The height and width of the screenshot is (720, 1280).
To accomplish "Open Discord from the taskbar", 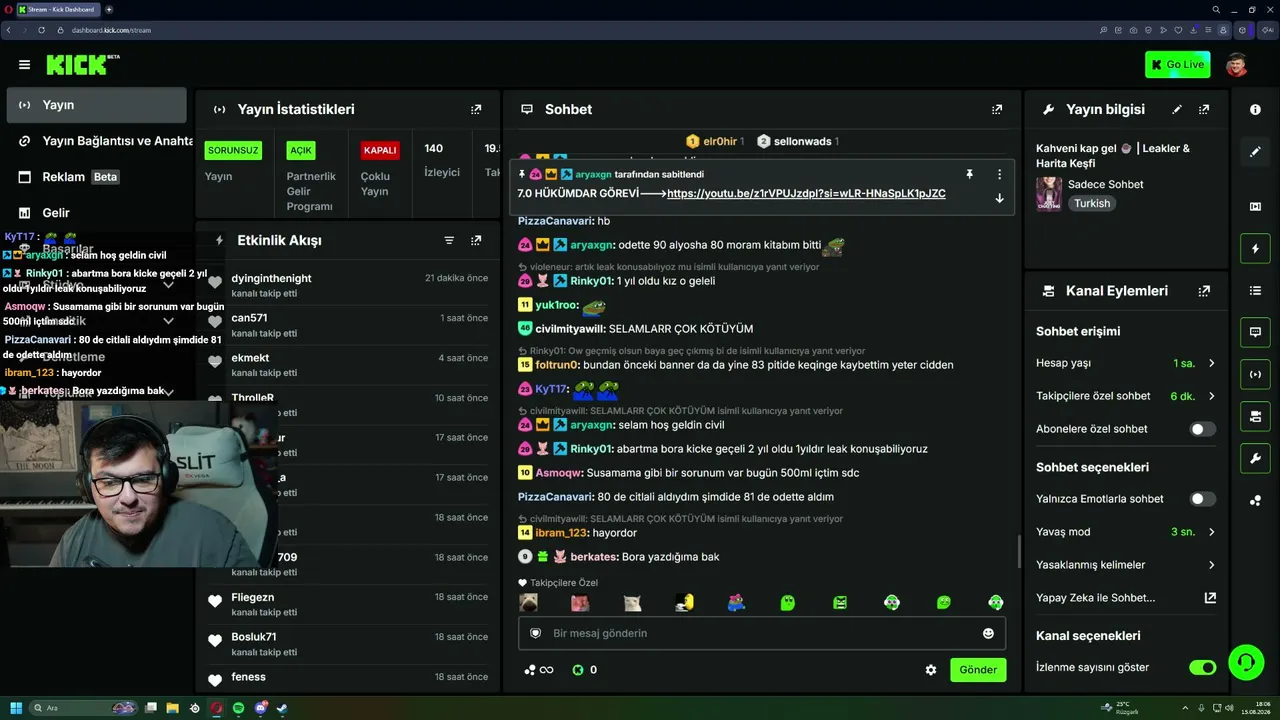I will (261, 708).
